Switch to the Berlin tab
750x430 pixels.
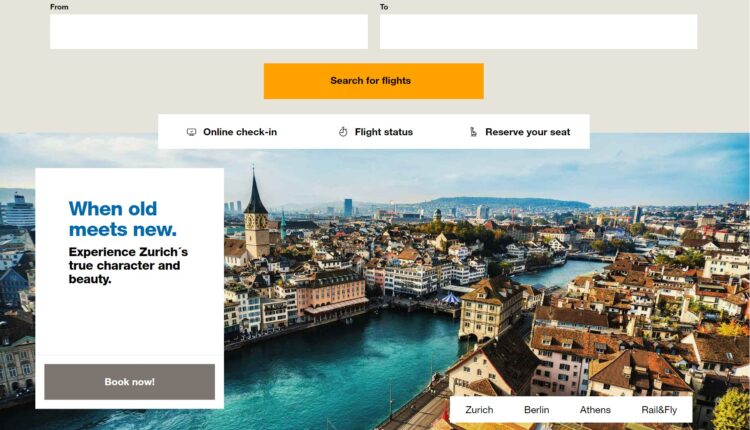point(537,410)
